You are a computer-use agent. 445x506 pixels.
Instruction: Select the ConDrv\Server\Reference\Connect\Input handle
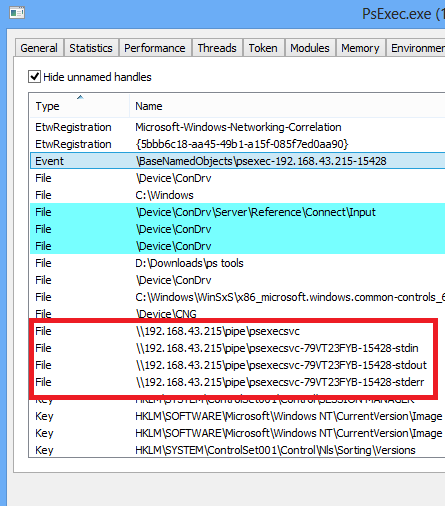tap(237, 212)
